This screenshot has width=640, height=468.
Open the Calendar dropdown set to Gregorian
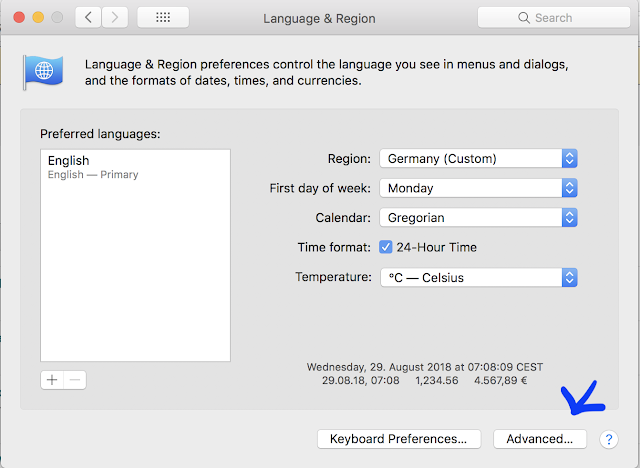pyautogui.click(x=478, y=217)
